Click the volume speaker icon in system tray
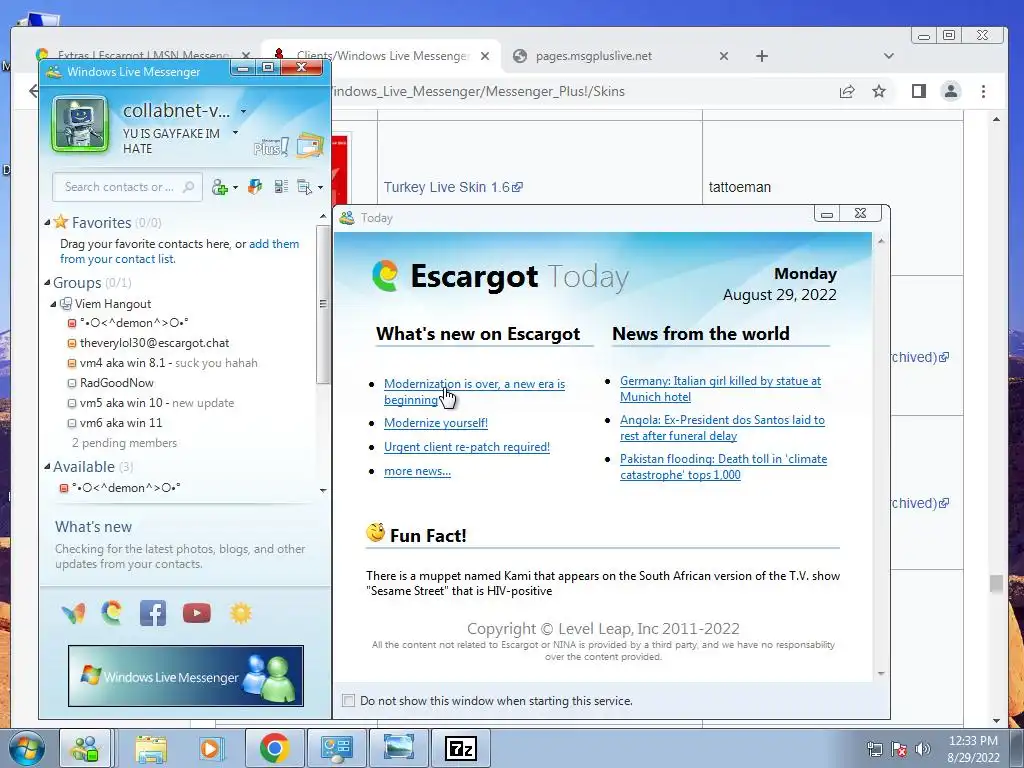1024x768 pixels. point(923,749)
